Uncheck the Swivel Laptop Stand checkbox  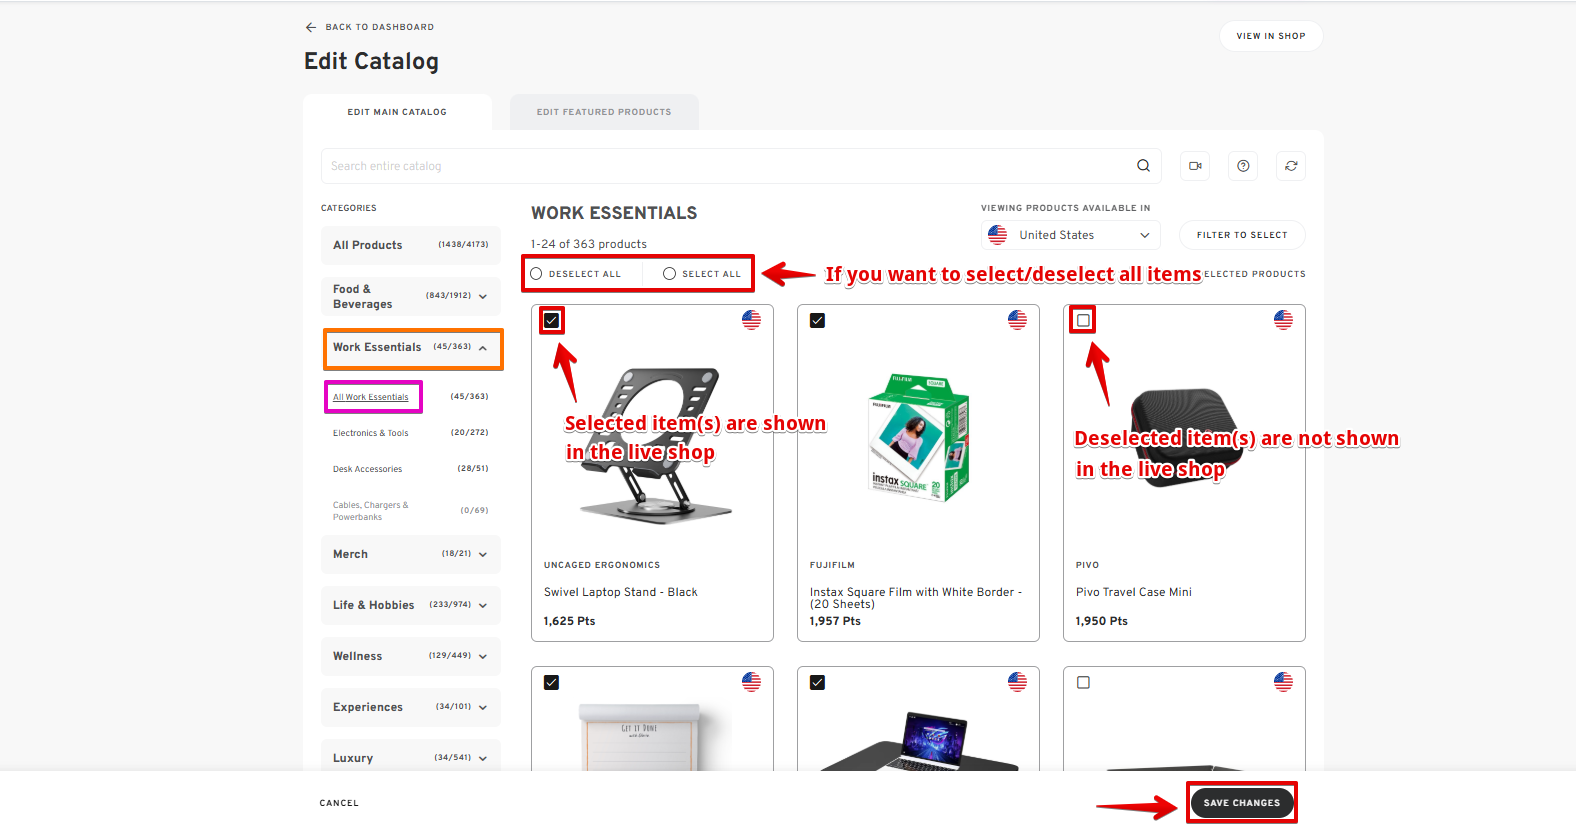point(552,321)
